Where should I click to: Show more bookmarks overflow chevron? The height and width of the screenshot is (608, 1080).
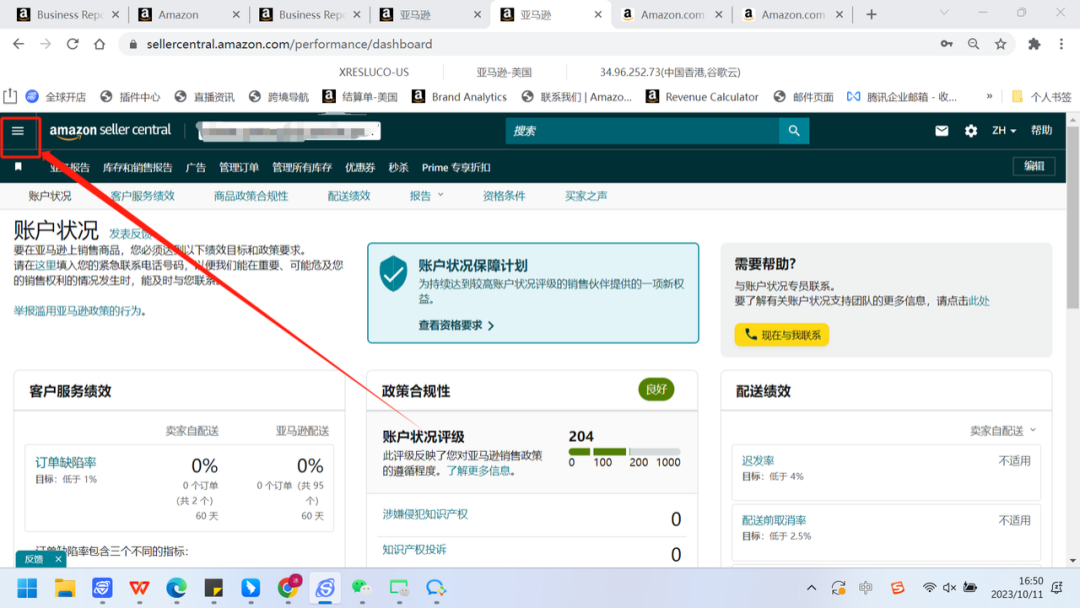point(989,96)
